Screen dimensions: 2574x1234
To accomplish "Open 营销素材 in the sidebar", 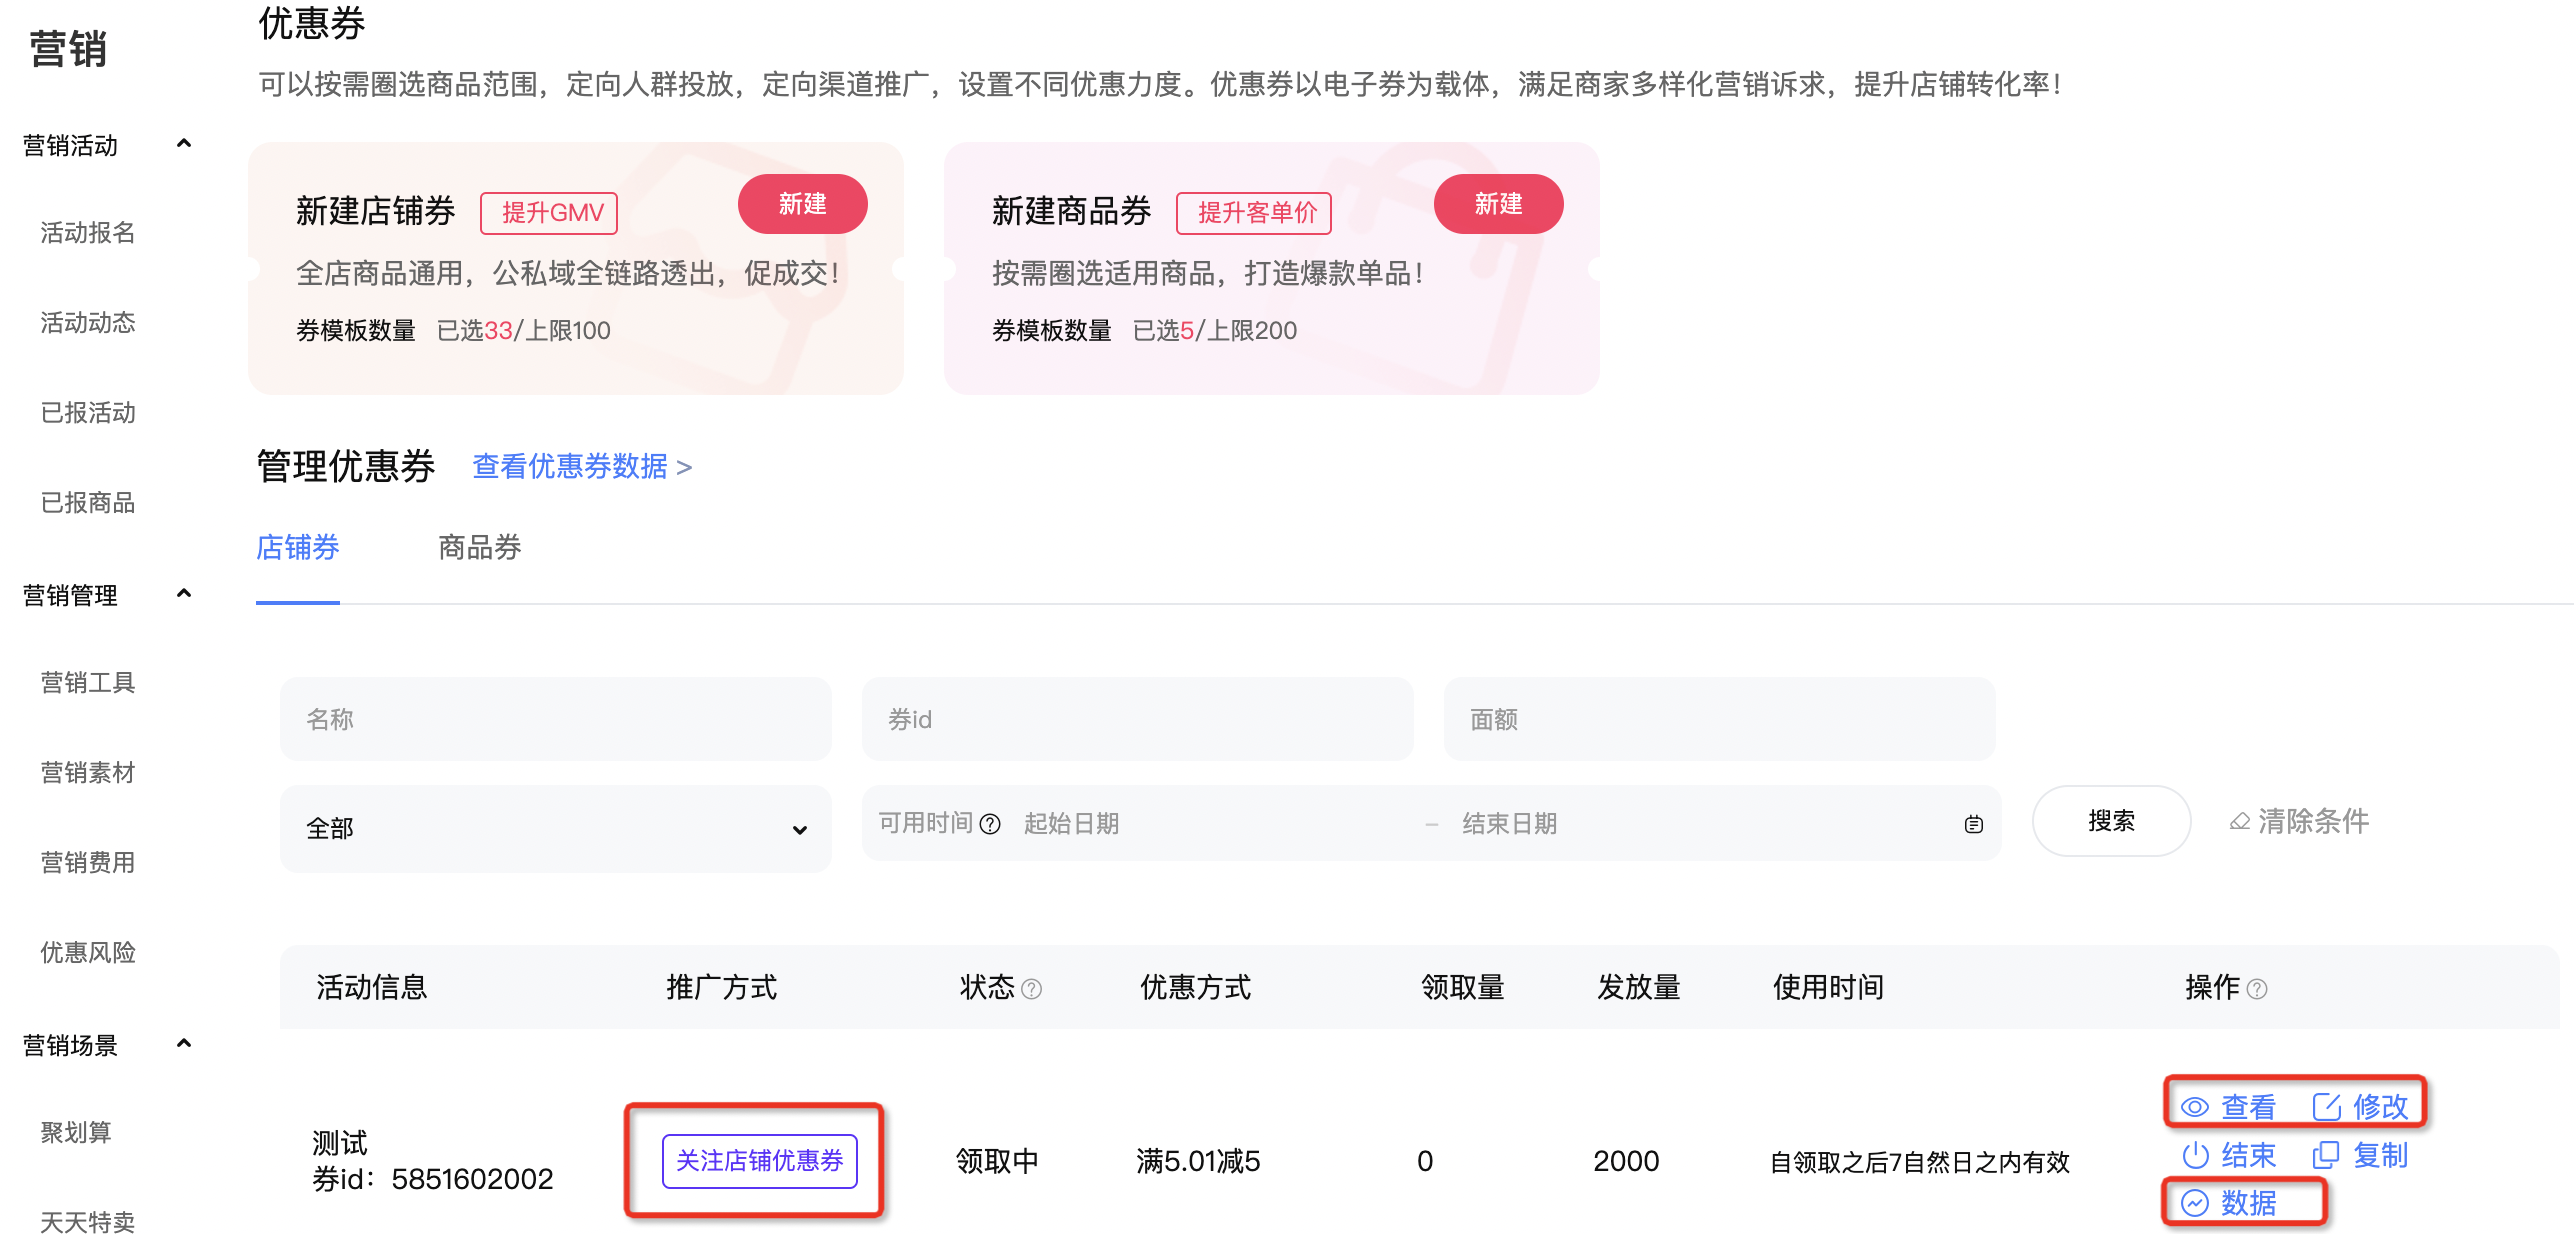I will pyautogui.click(x=88, y=773).
